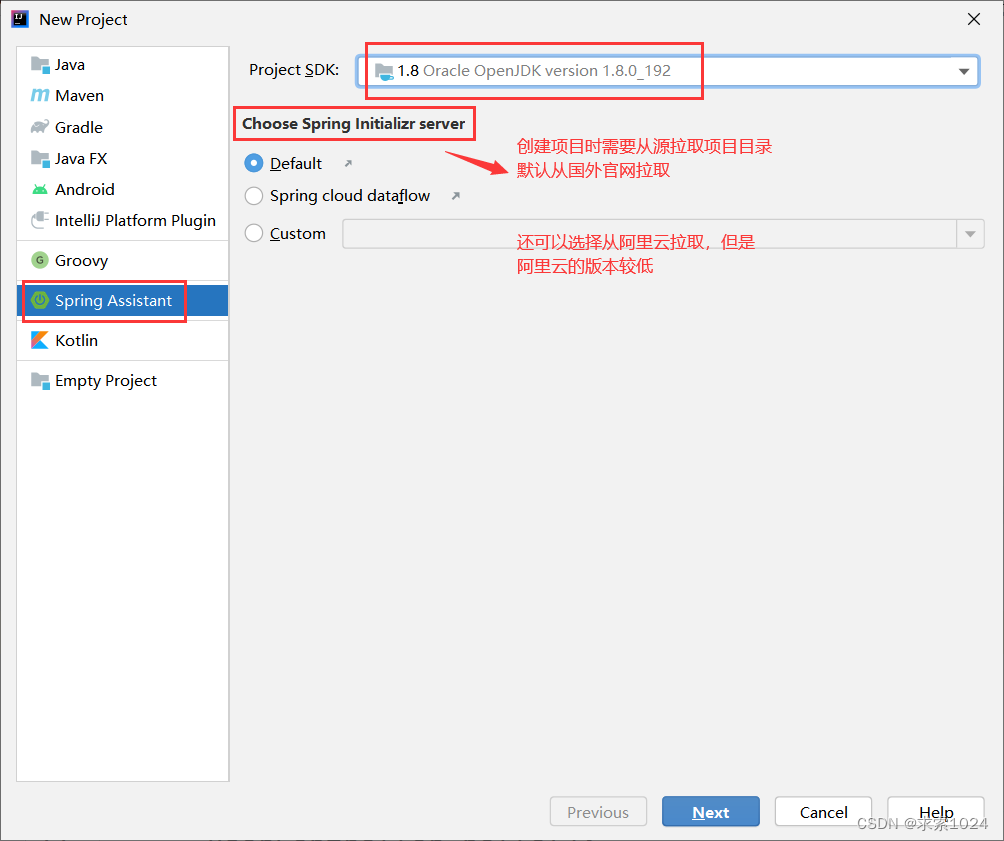The width and height of the screenshot is (1004, 841).
Task: Expand the Custom server URL dropdown arrow
Action: tap(970, 234)
